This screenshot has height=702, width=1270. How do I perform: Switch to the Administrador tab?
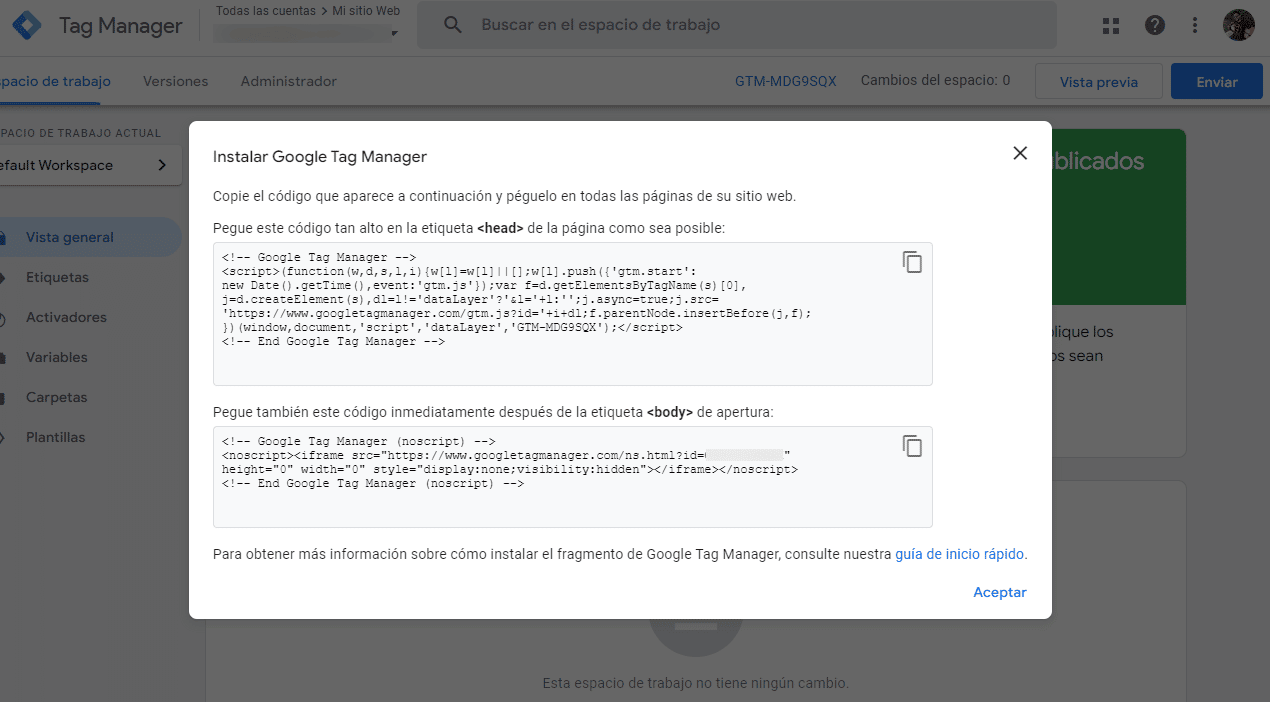pyautogui.click(x=288, y=81)
